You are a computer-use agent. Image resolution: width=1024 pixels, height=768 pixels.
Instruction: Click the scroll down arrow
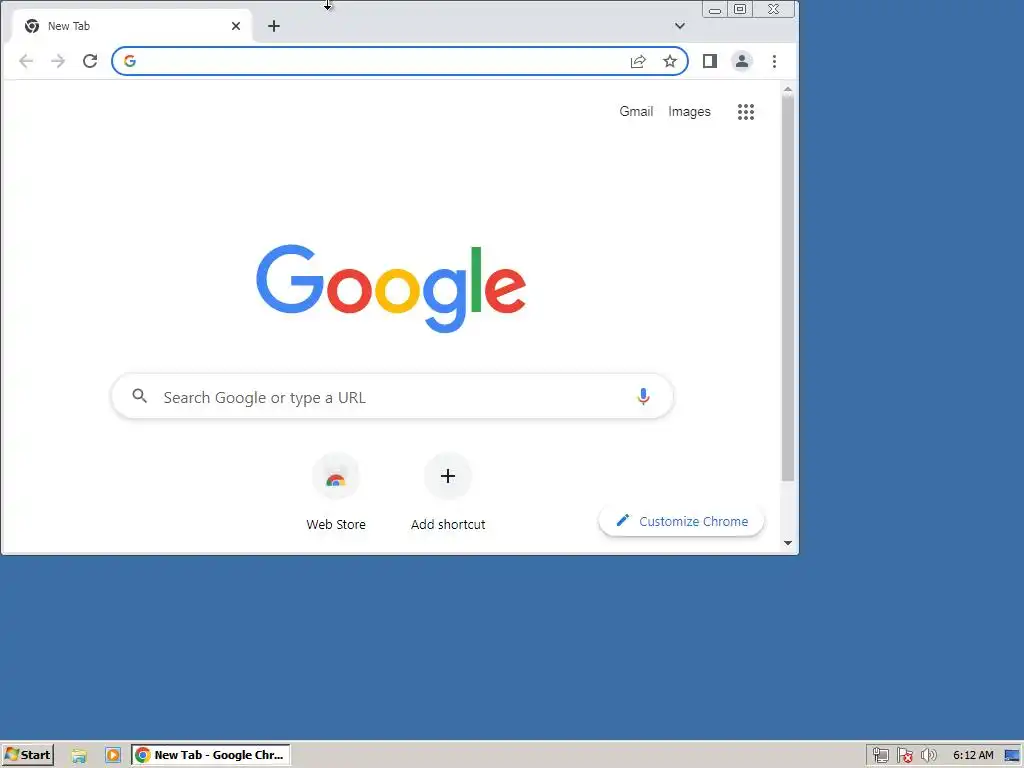point(788,543)
